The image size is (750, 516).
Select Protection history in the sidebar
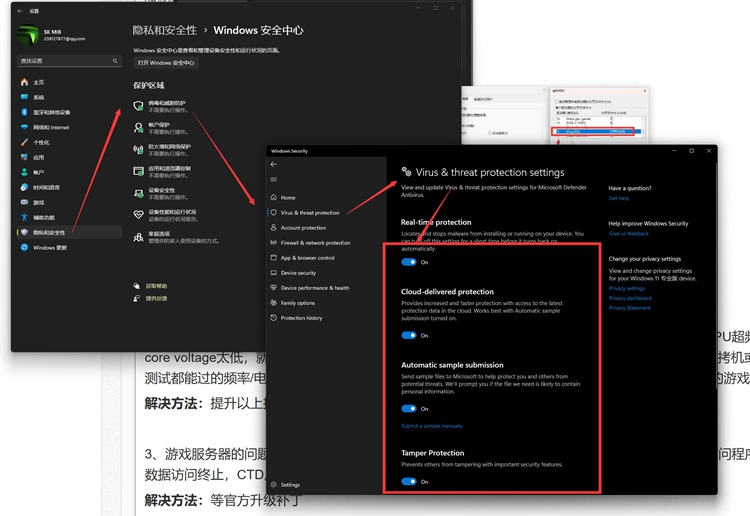301,318
